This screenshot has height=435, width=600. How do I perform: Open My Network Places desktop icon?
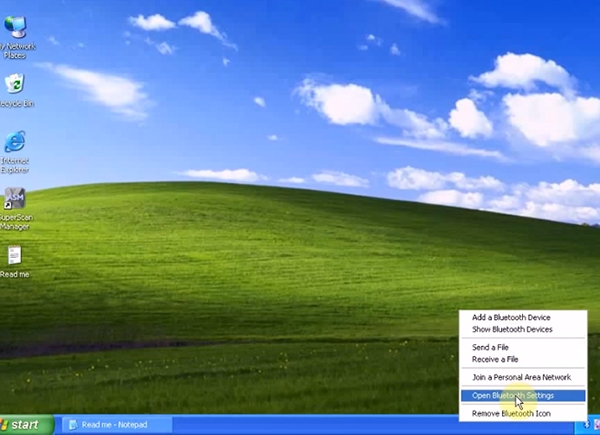tap(15, 37)
